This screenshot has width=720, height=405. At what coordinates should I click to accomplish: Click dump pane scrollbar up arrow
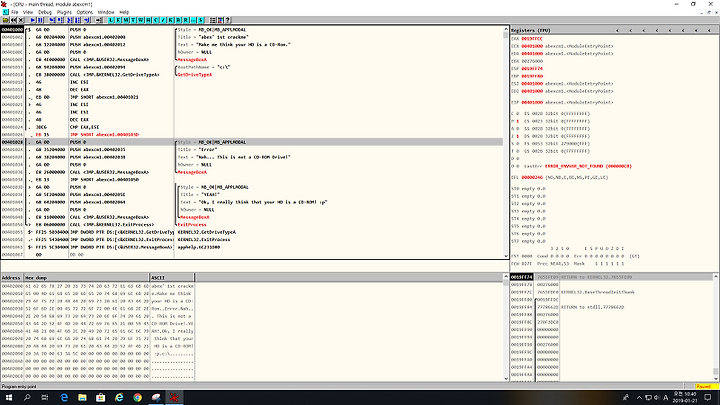point(506,277)
